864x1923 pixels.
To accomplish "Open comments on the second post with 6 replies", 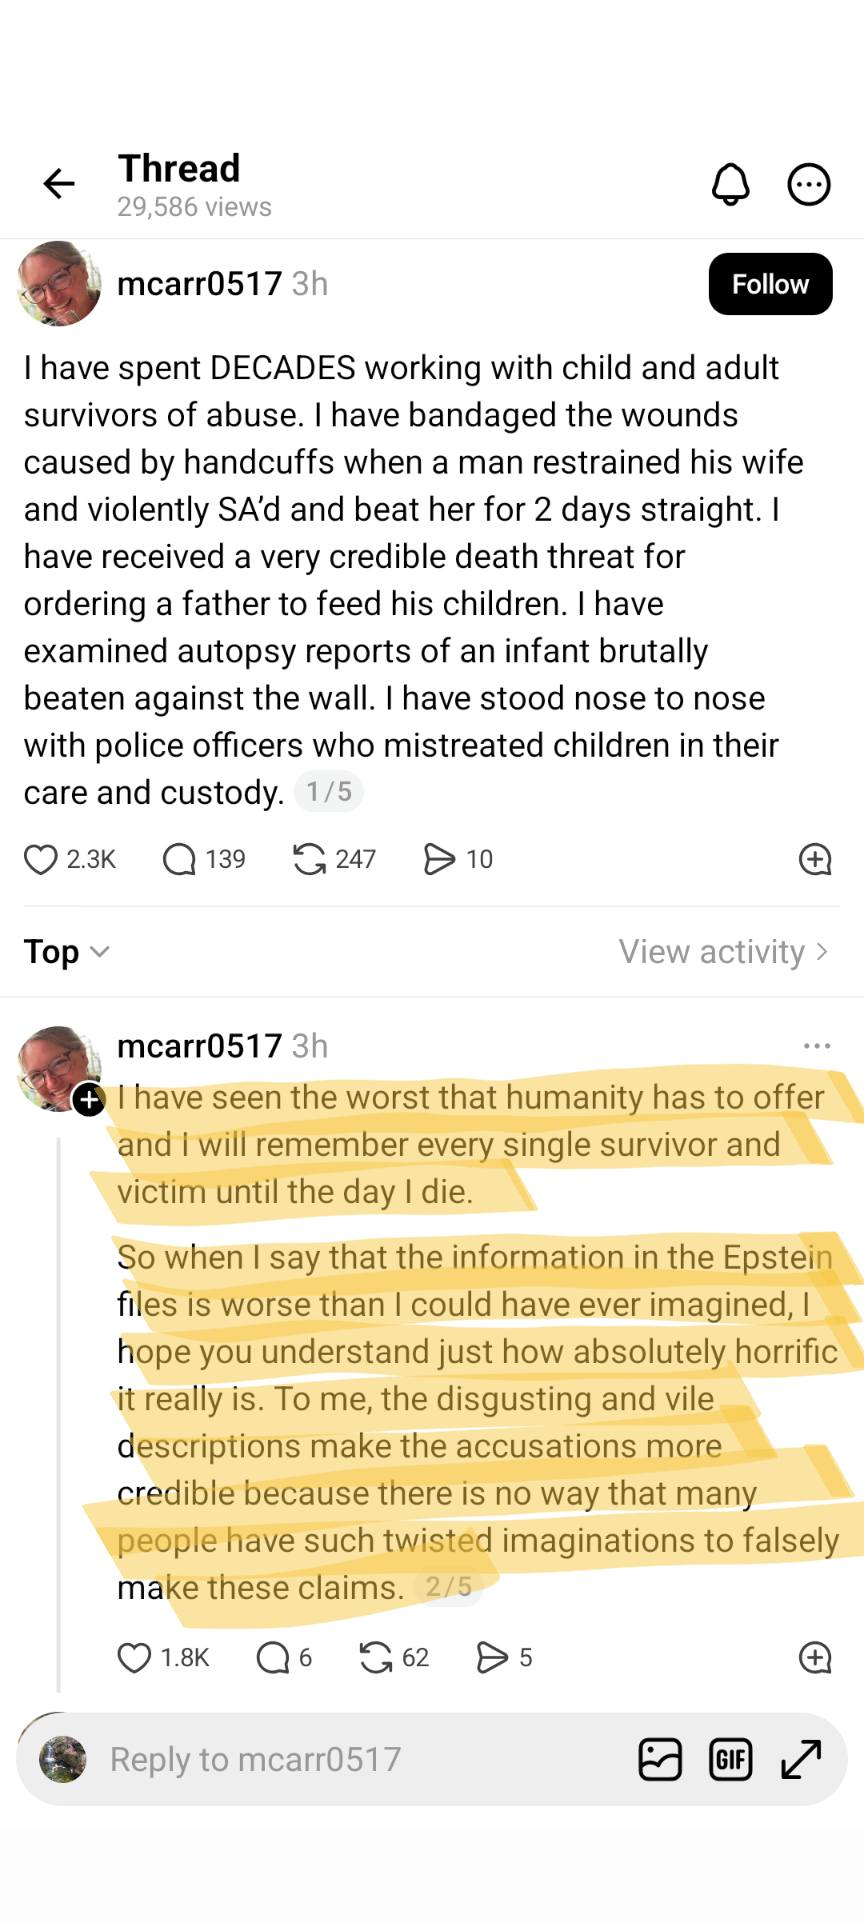I will [273, 1657].
